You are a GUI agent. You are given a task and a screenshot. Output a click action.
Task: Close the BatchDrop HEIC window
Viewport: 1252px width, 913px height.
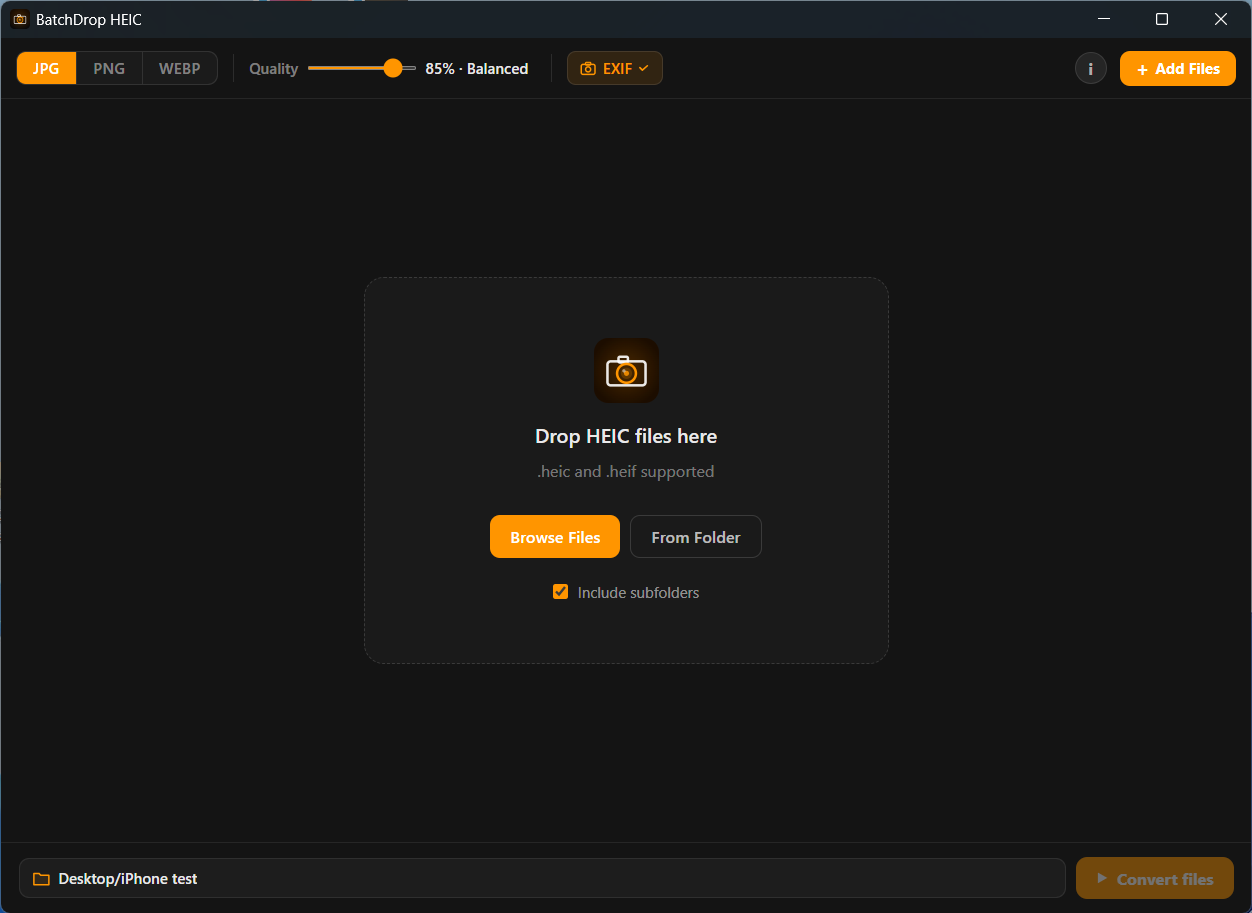(1221, 19)
